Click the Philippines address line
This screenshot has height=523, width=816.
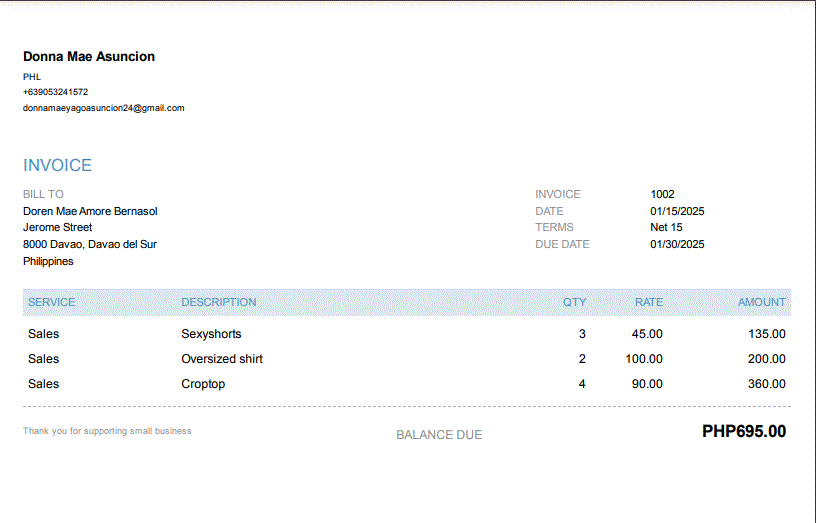[x=48, y=261]
